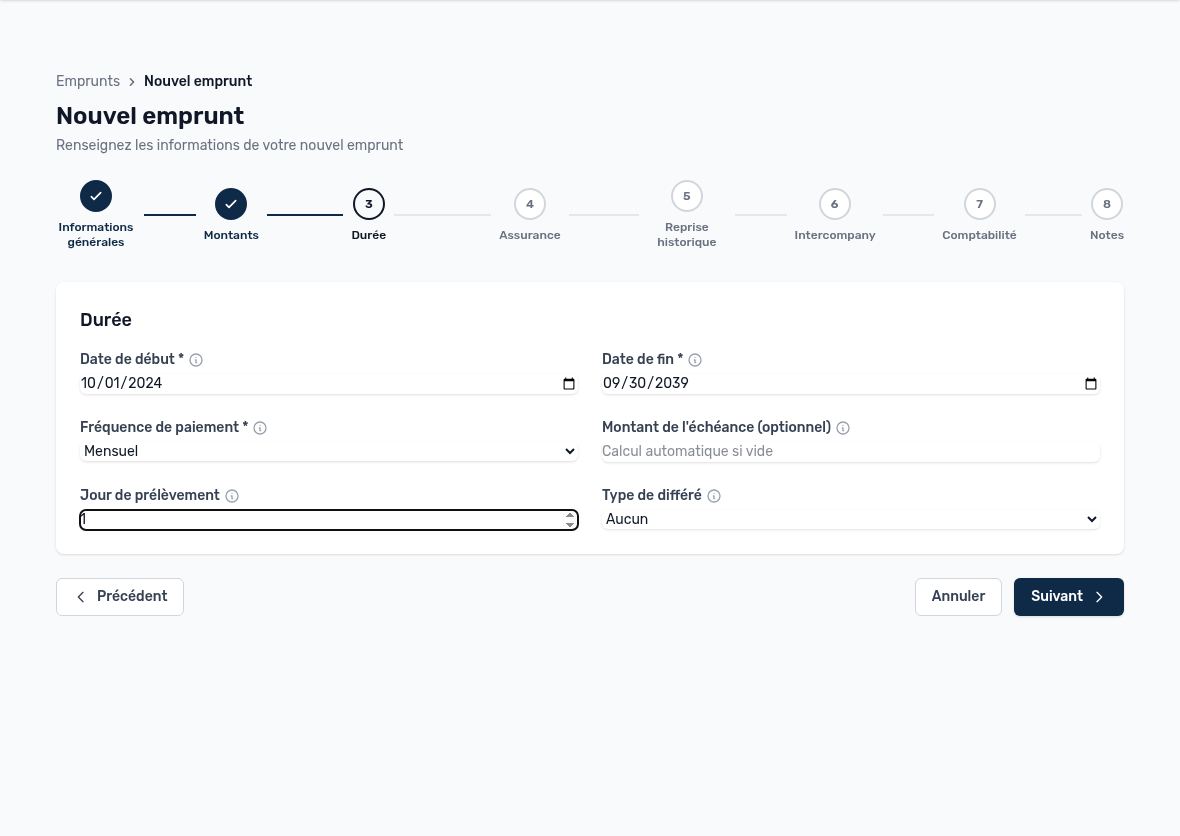Cancel with the Annuler button
Screen dimensions: 1180x836
(958, 597)
